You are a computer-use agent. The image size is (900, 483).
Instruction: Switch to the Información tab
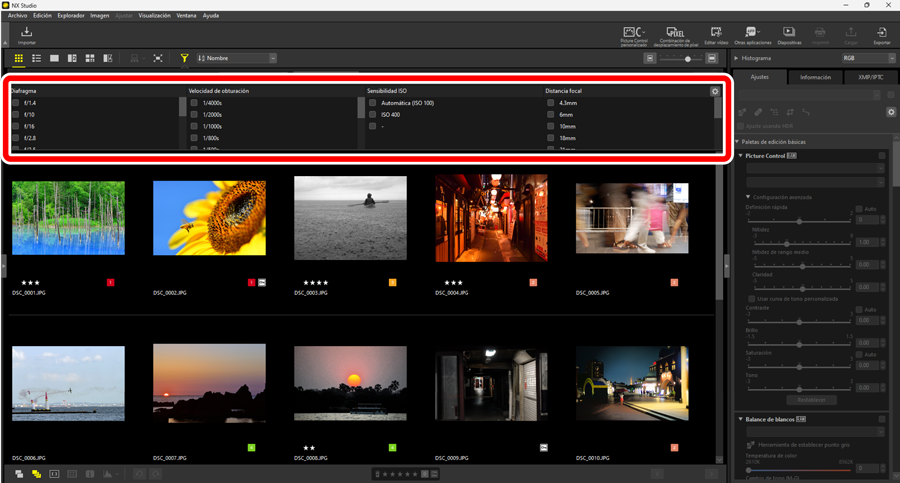[815, 77]
